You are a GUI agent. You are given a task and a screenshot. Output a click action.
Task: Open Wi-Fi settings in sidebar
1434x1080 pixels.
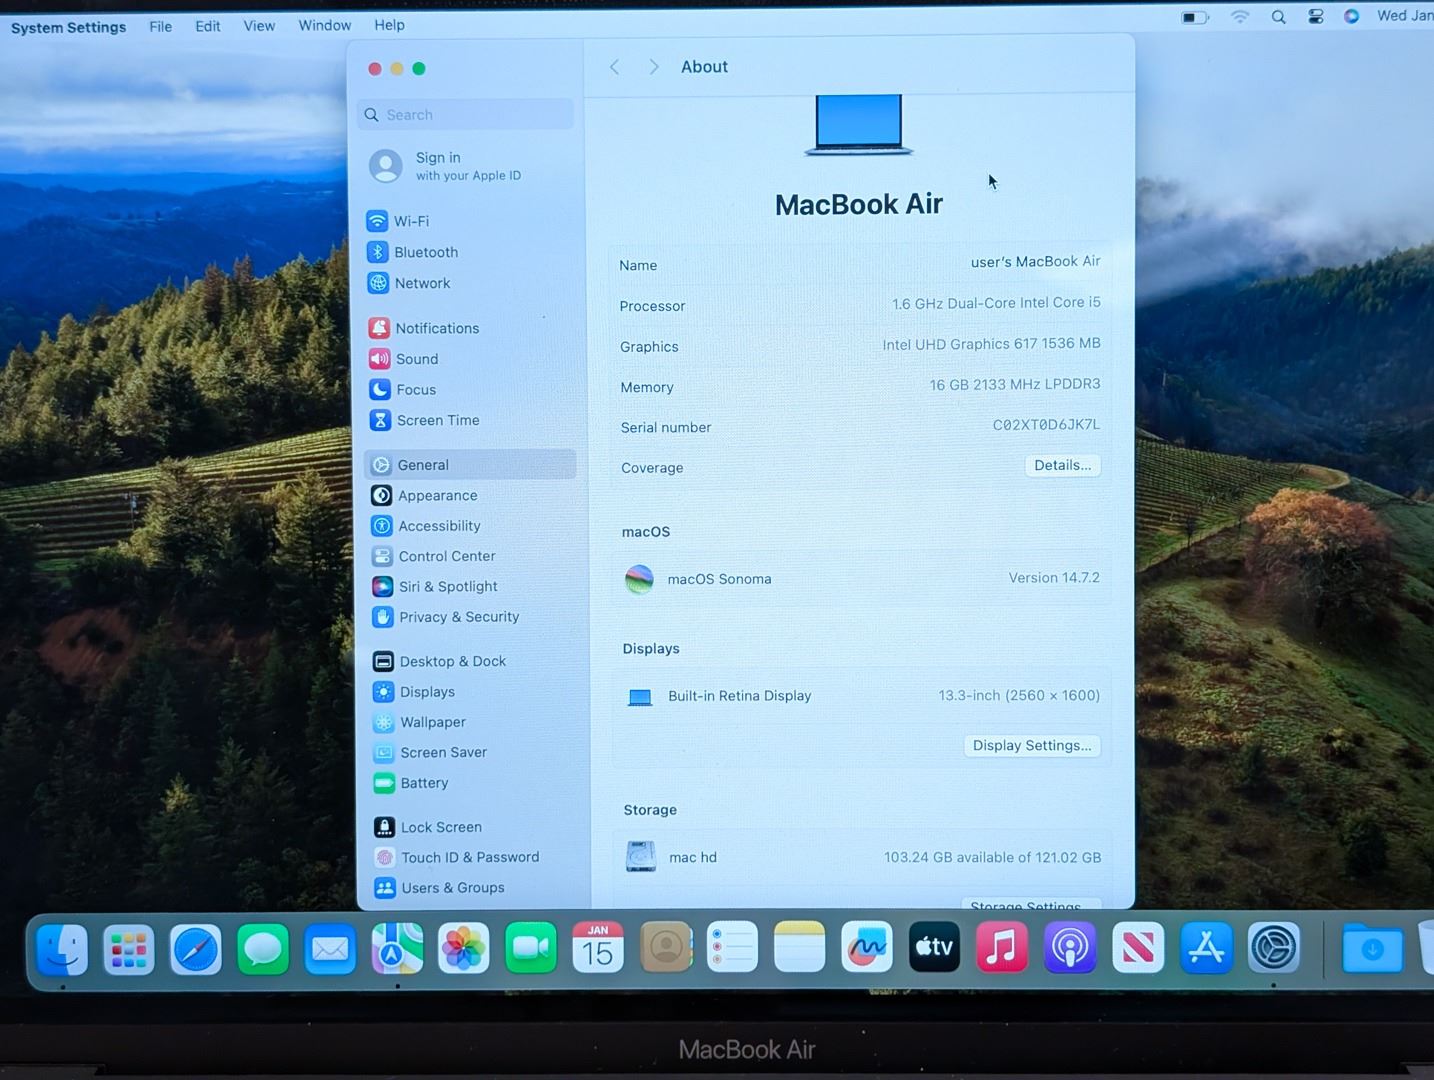[411, 221]
